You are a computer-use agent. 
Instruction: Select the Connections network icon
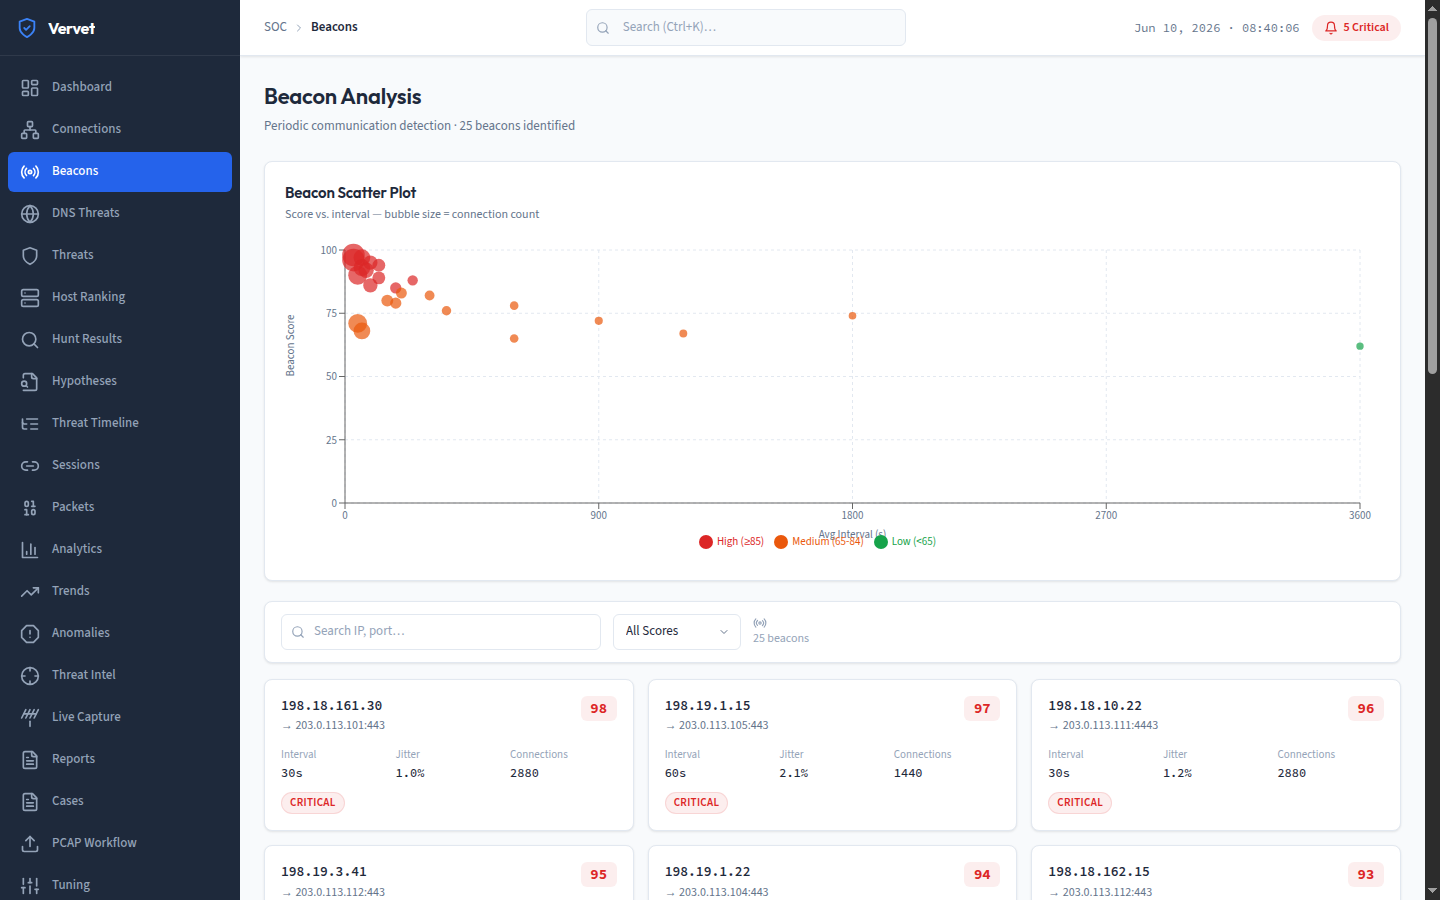(30, 129)
